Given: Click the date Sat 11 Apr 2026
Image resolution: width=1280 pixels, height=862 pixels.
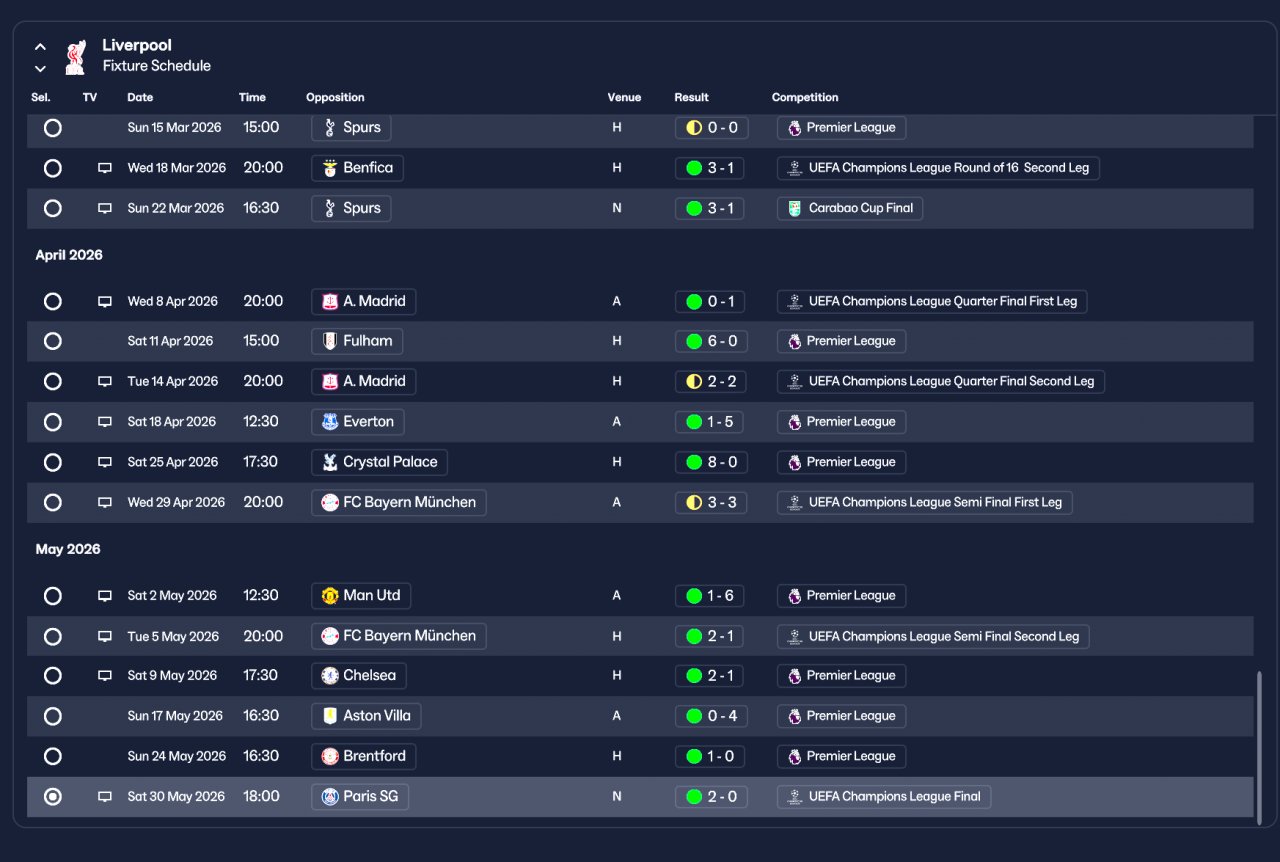Looking at the screenshot, I should click(x=170, y=341).
